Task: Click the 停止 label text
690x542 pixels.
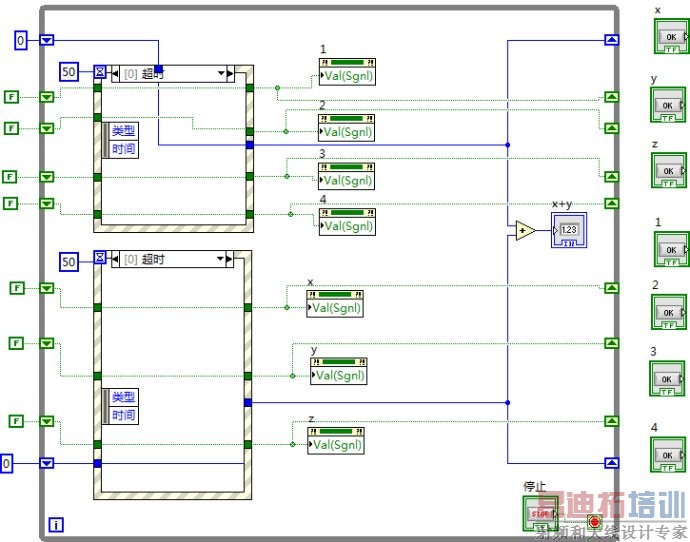Action: 535,487
